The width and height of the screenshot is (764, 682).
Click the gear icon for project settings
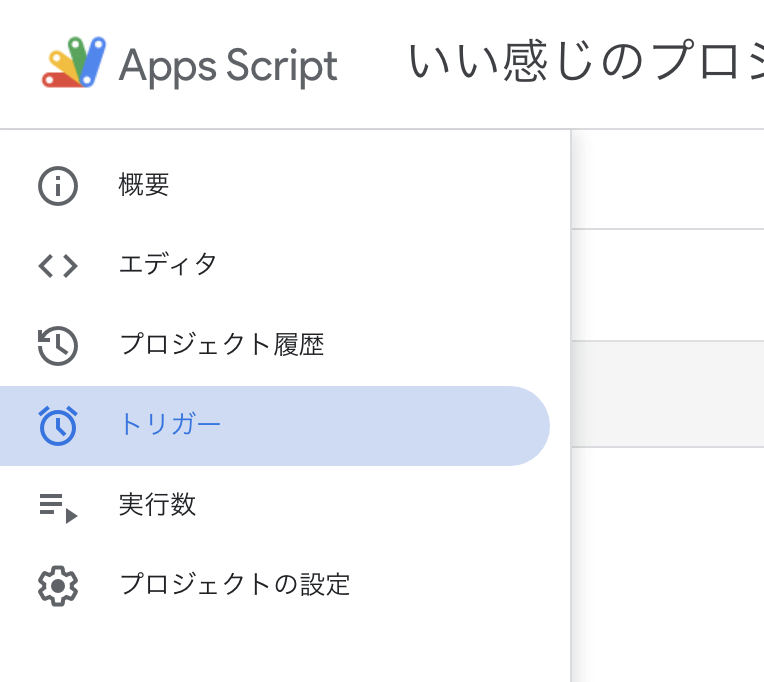pos(58,586)
